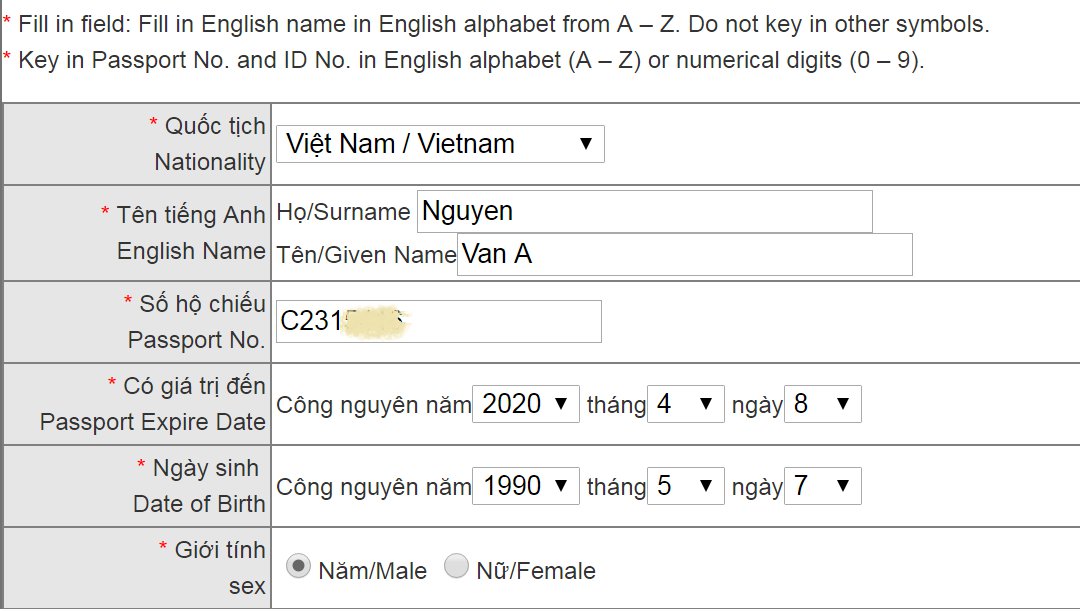Viewport: 1080px width, 612px height.
Task: Click the 'Tên/Given Name' text label
Action: (366, 255)
